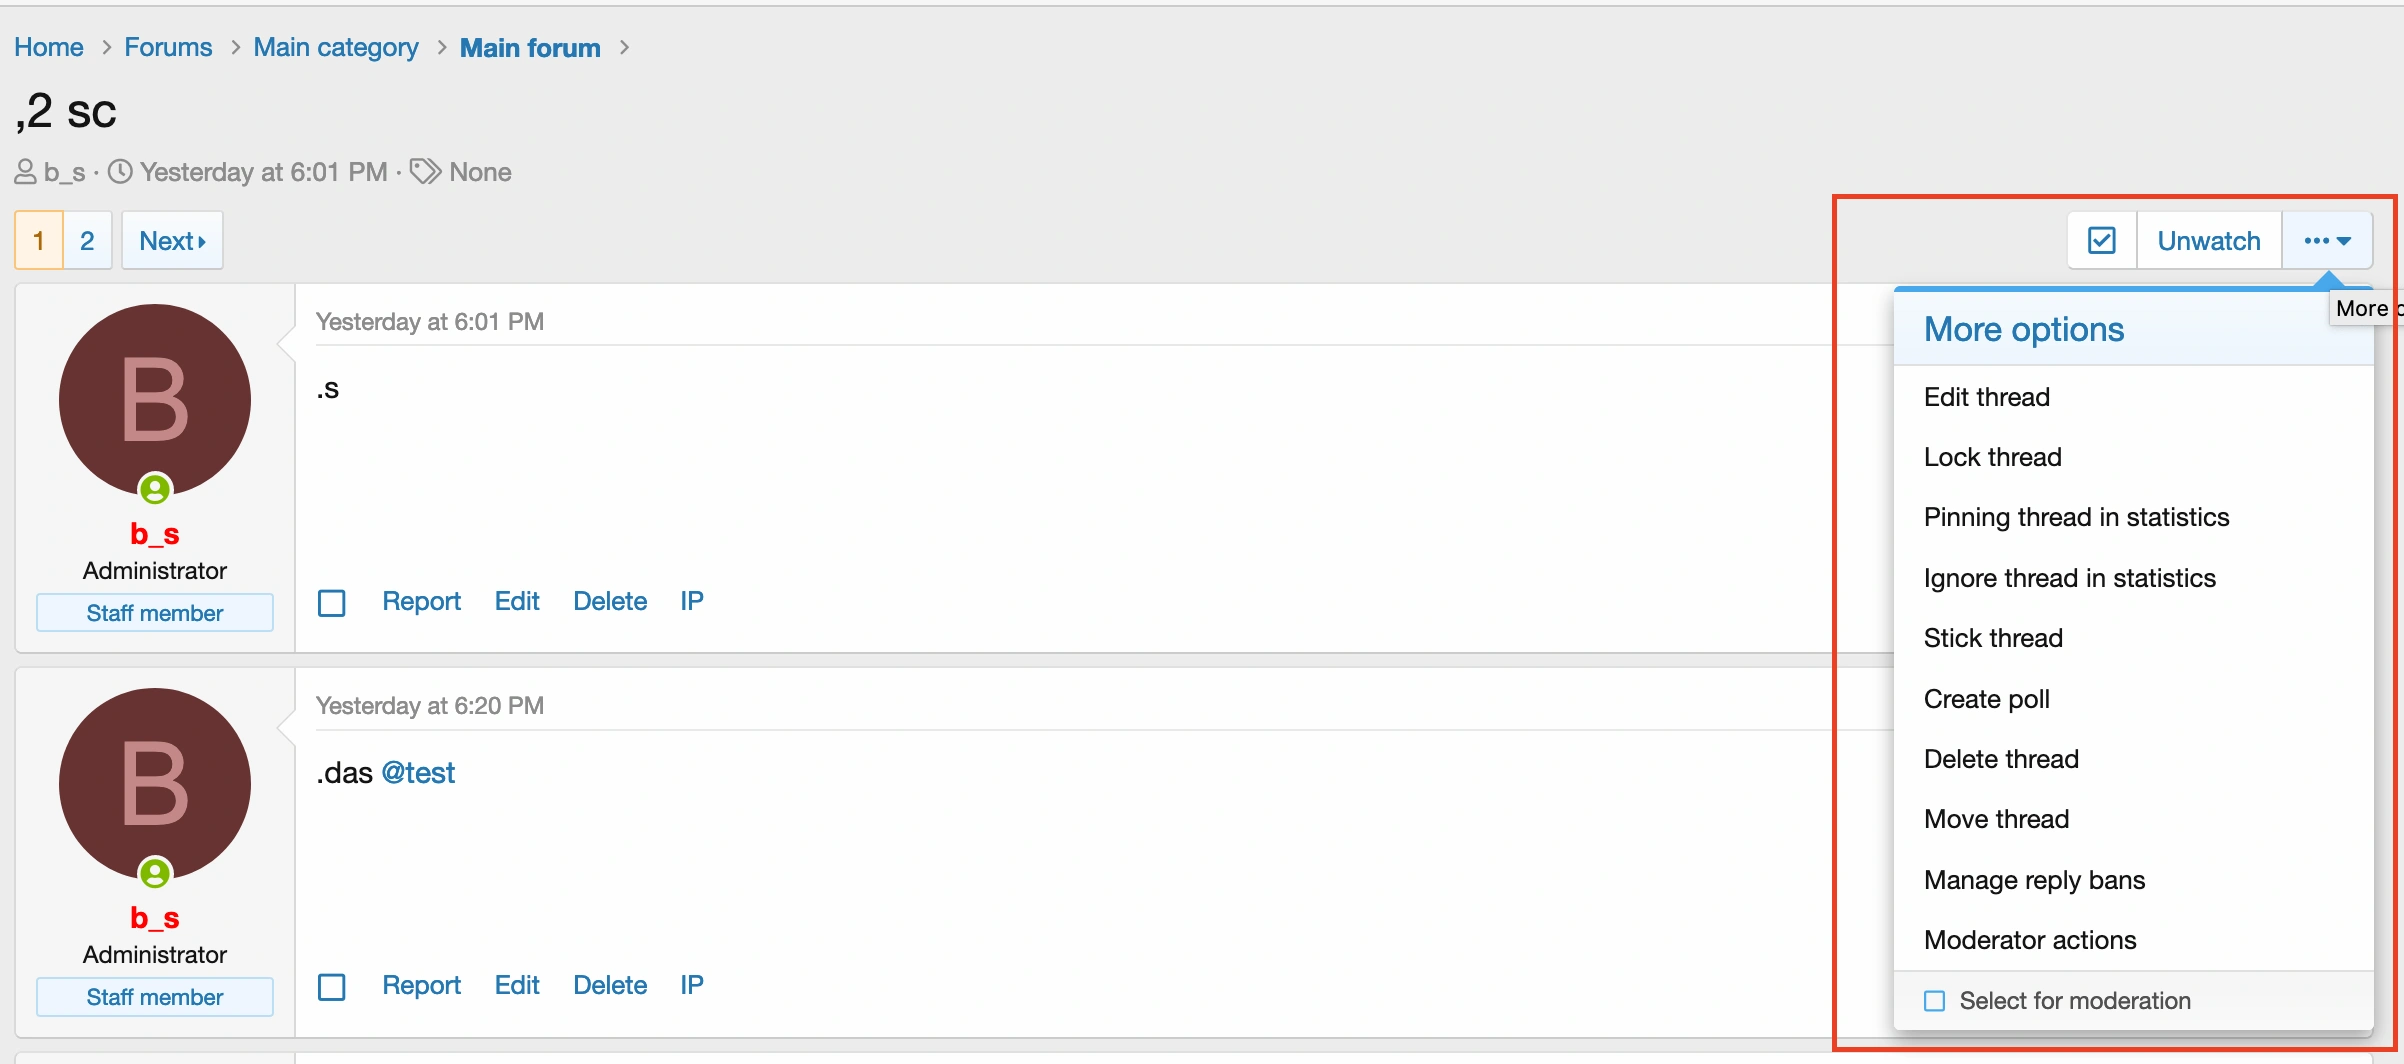This screenshot has width=2404, height=1064.
Task: Click the user icon before b_s in header
Action: 26,172
